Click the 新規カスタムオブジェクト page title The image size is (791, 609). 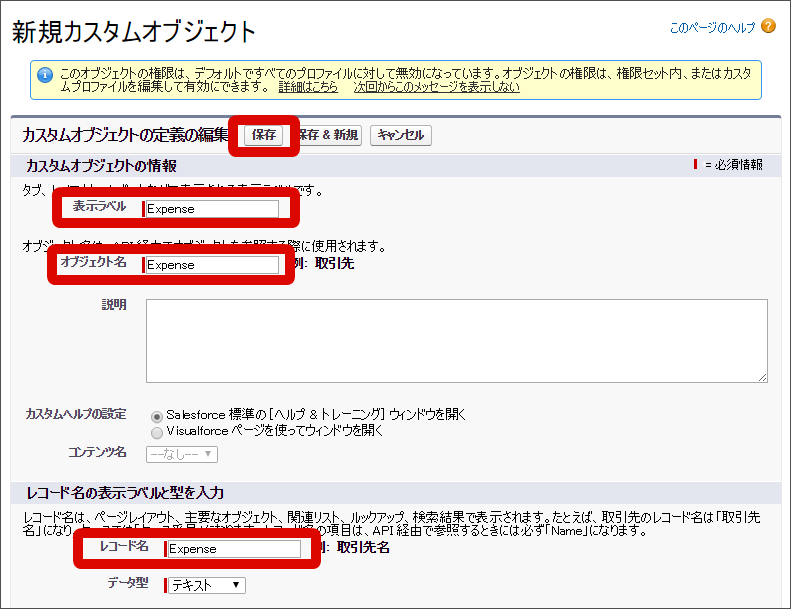(x=134, y=32)
